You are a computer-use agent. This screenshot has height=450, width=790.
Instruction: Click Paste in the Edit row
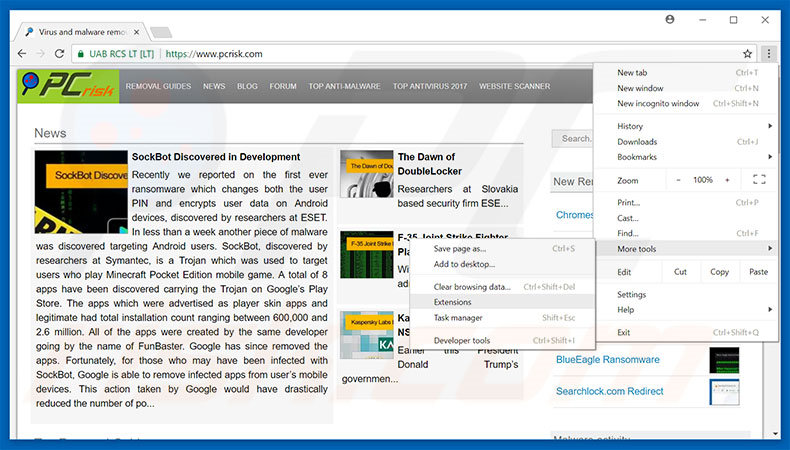[758, 272]
